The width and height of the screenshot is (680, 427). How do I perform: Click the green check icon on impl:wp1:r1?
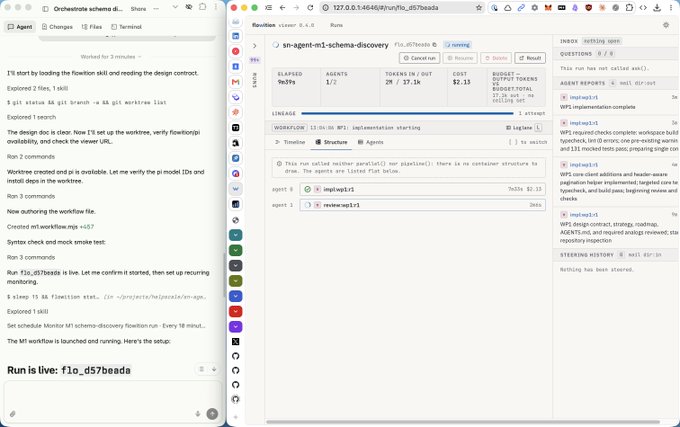point(307,189)
